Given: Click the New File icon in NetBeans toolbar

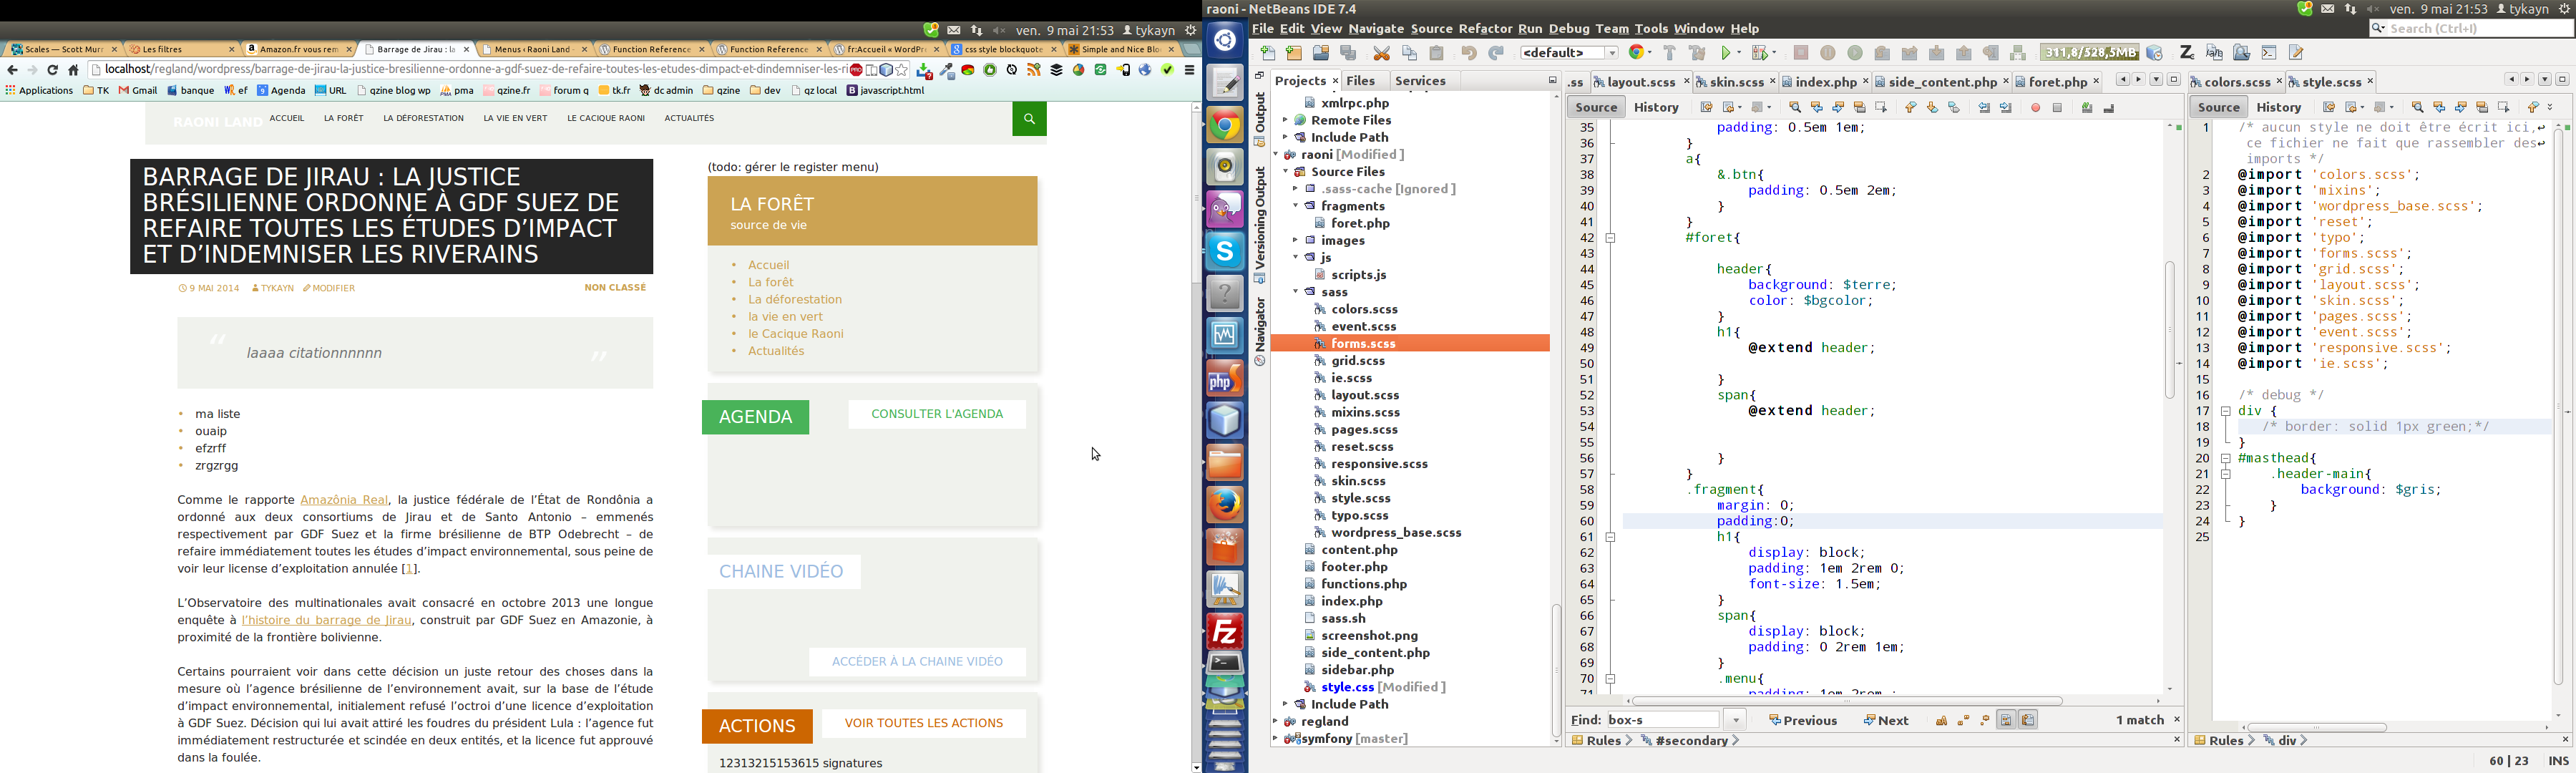Looking at the screenshot, I should pos(1267,53).
